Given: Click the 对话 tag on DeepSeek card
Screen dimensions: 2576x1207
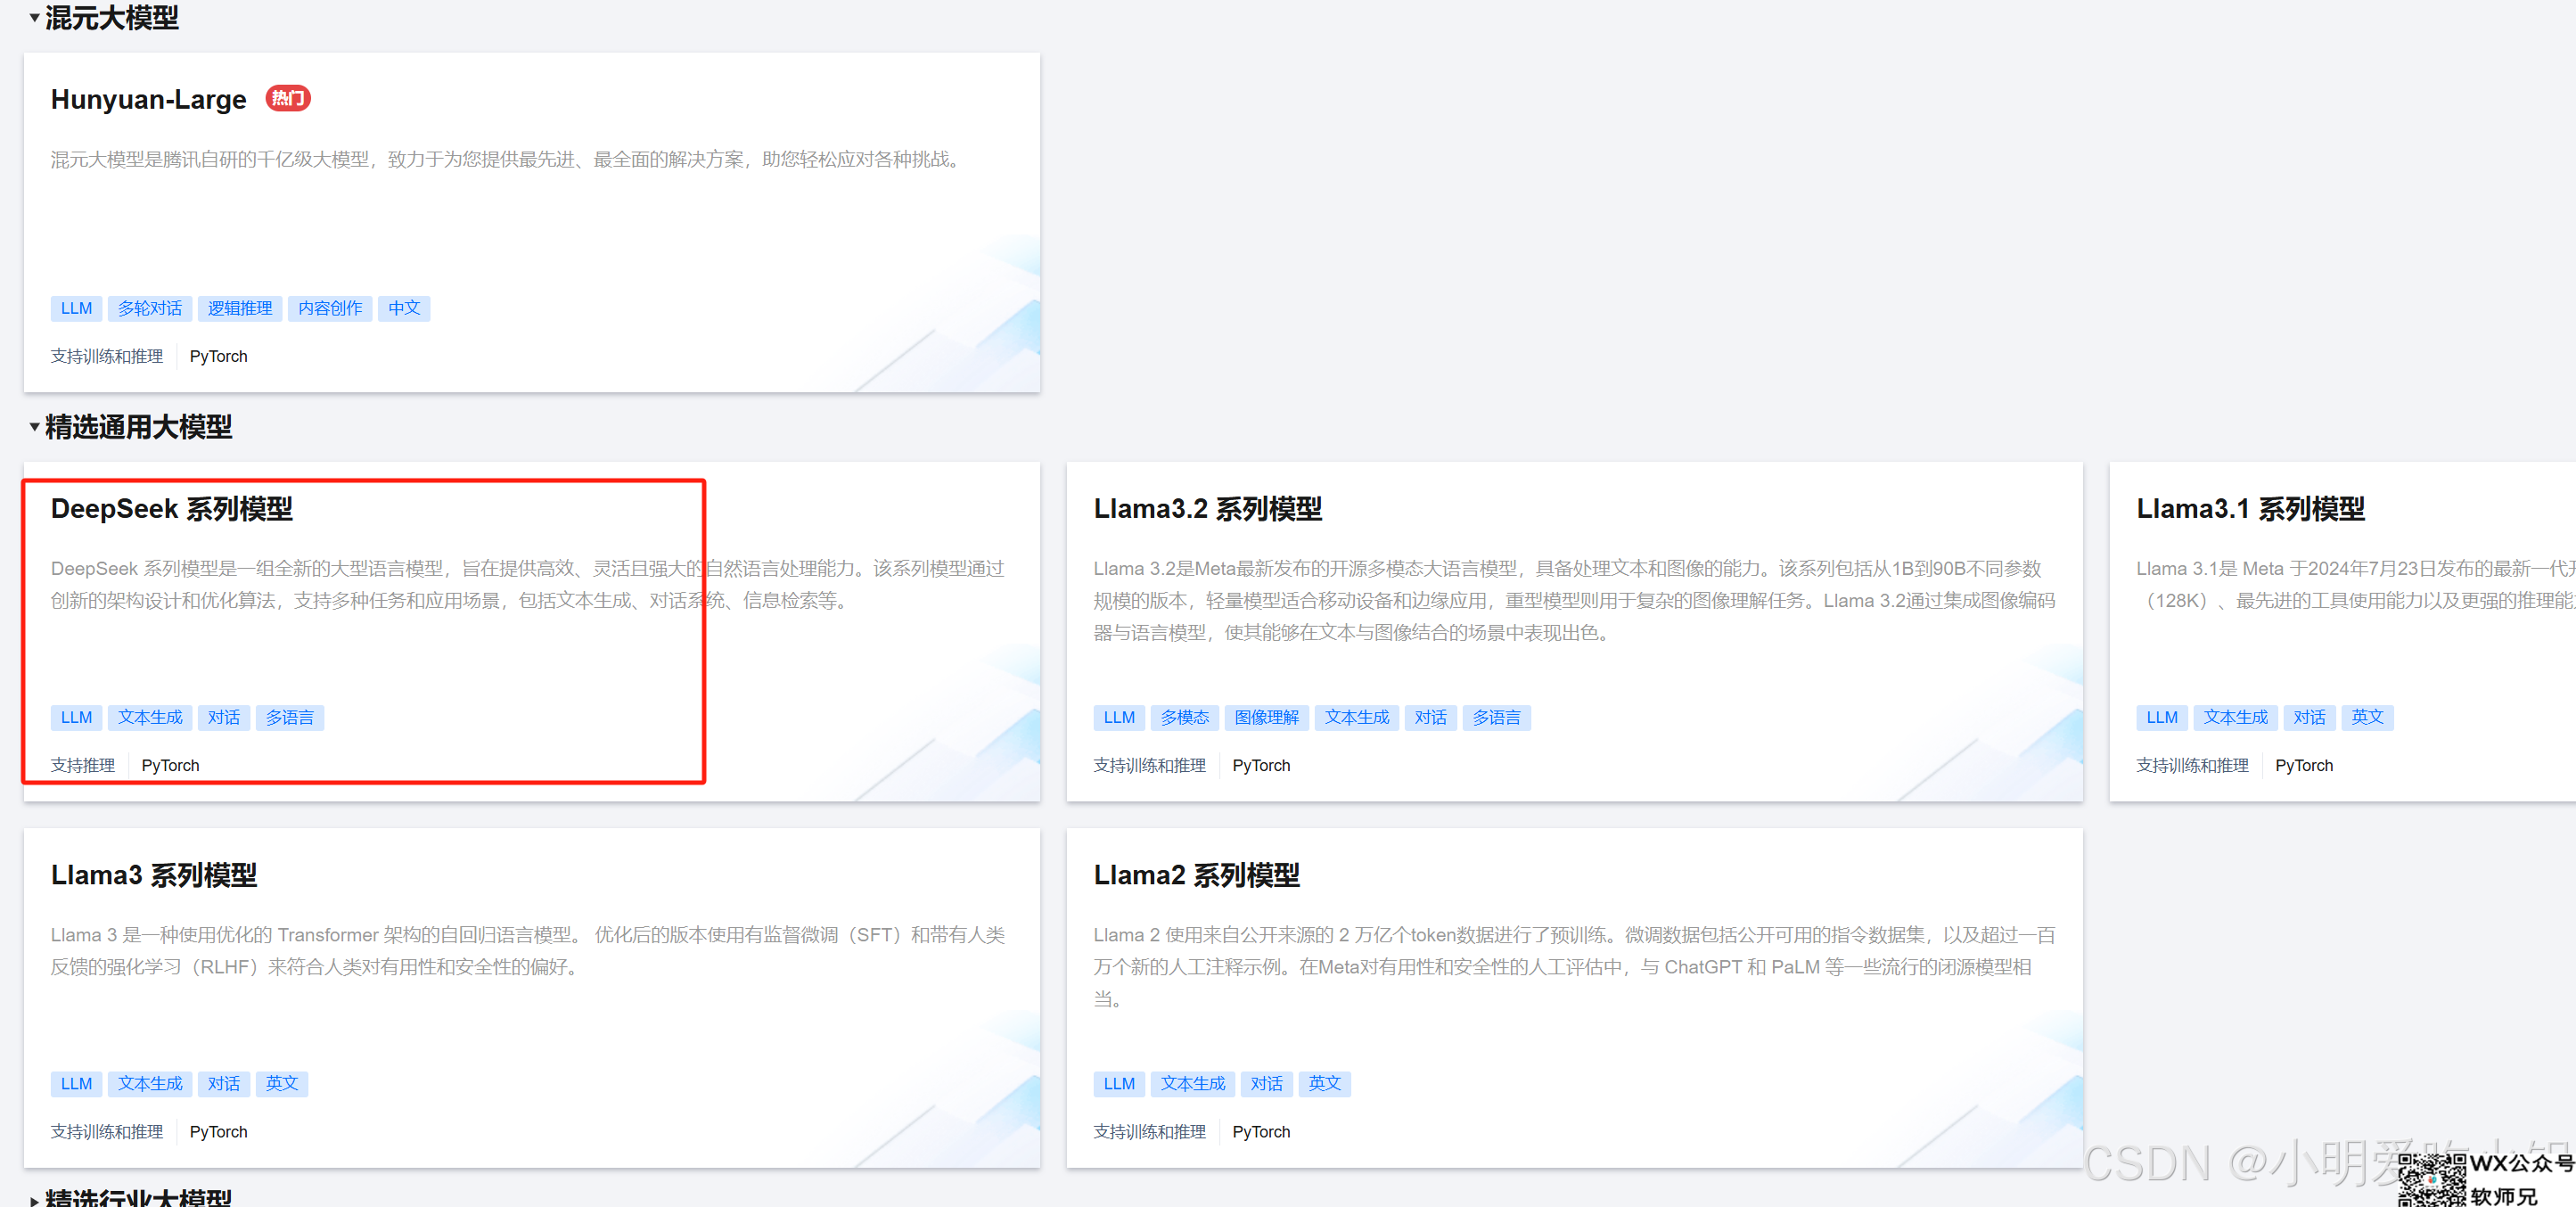Looking at the screenshot, I should click(x=224, y=717).
